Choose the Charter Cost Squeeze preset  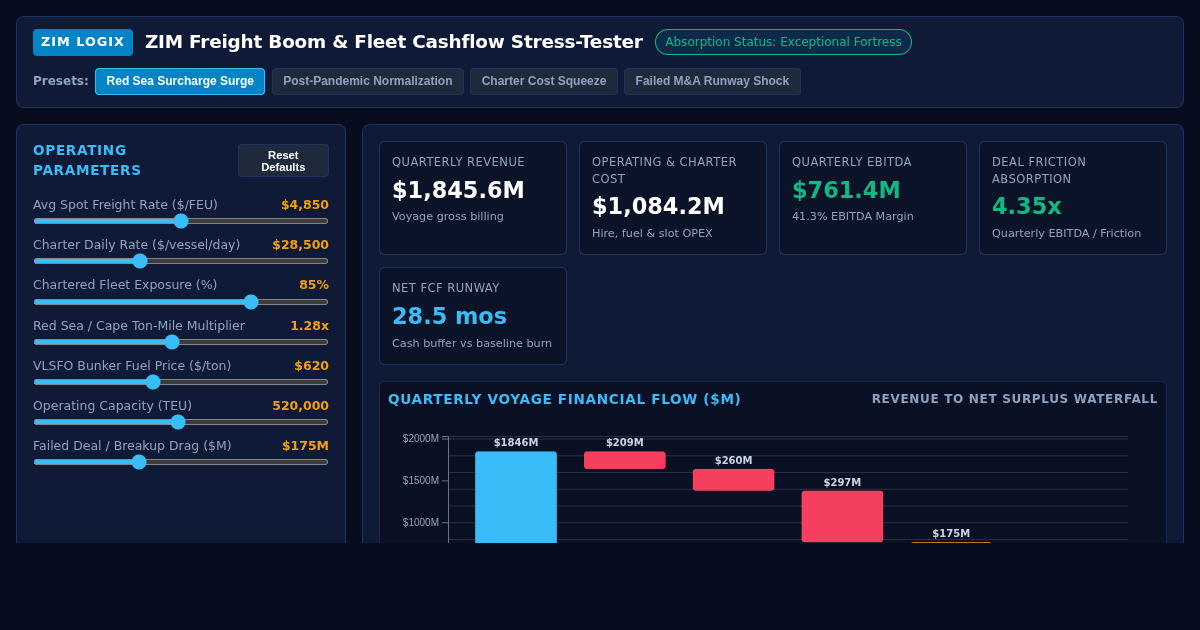(544, 81)
